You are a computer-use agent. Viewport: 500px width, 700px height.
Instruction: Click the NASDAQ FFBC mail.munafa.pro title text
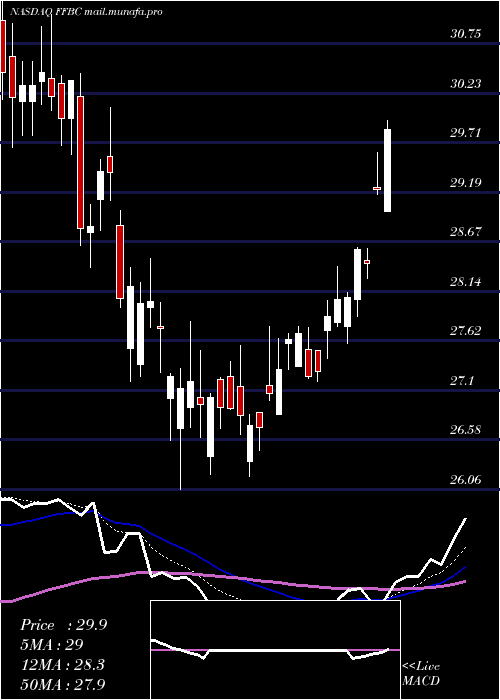pos(85,12)
